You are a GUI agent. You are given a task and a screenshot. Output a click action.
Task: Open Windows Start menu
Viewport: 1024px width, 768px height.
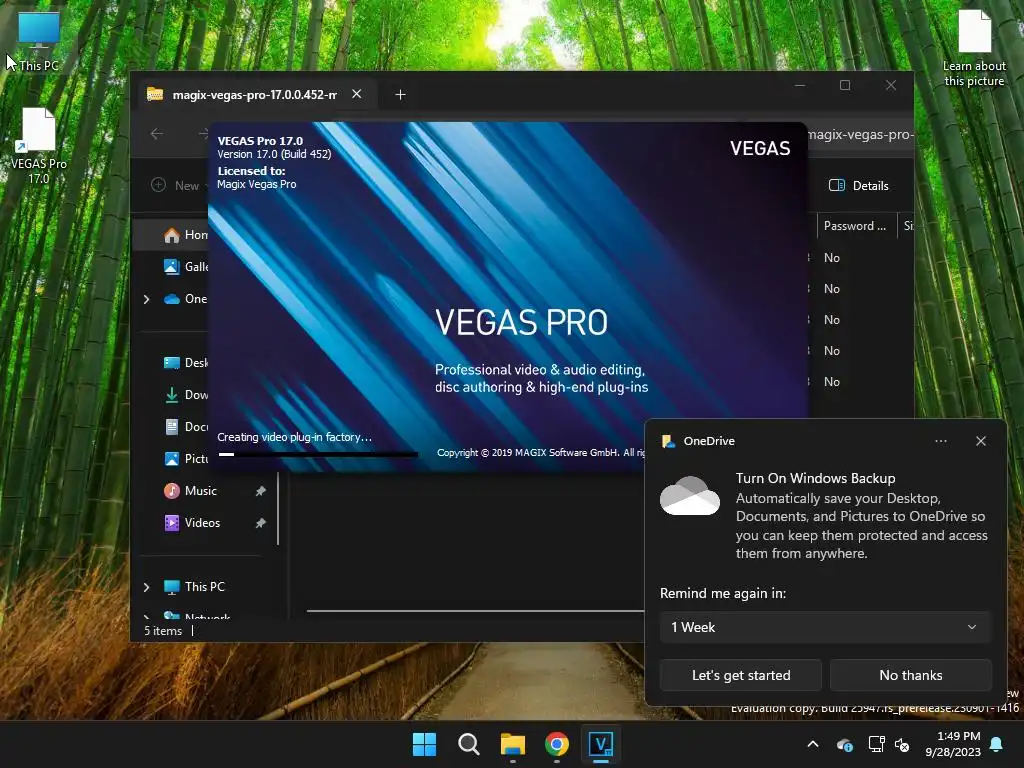(x=424, y=744)
